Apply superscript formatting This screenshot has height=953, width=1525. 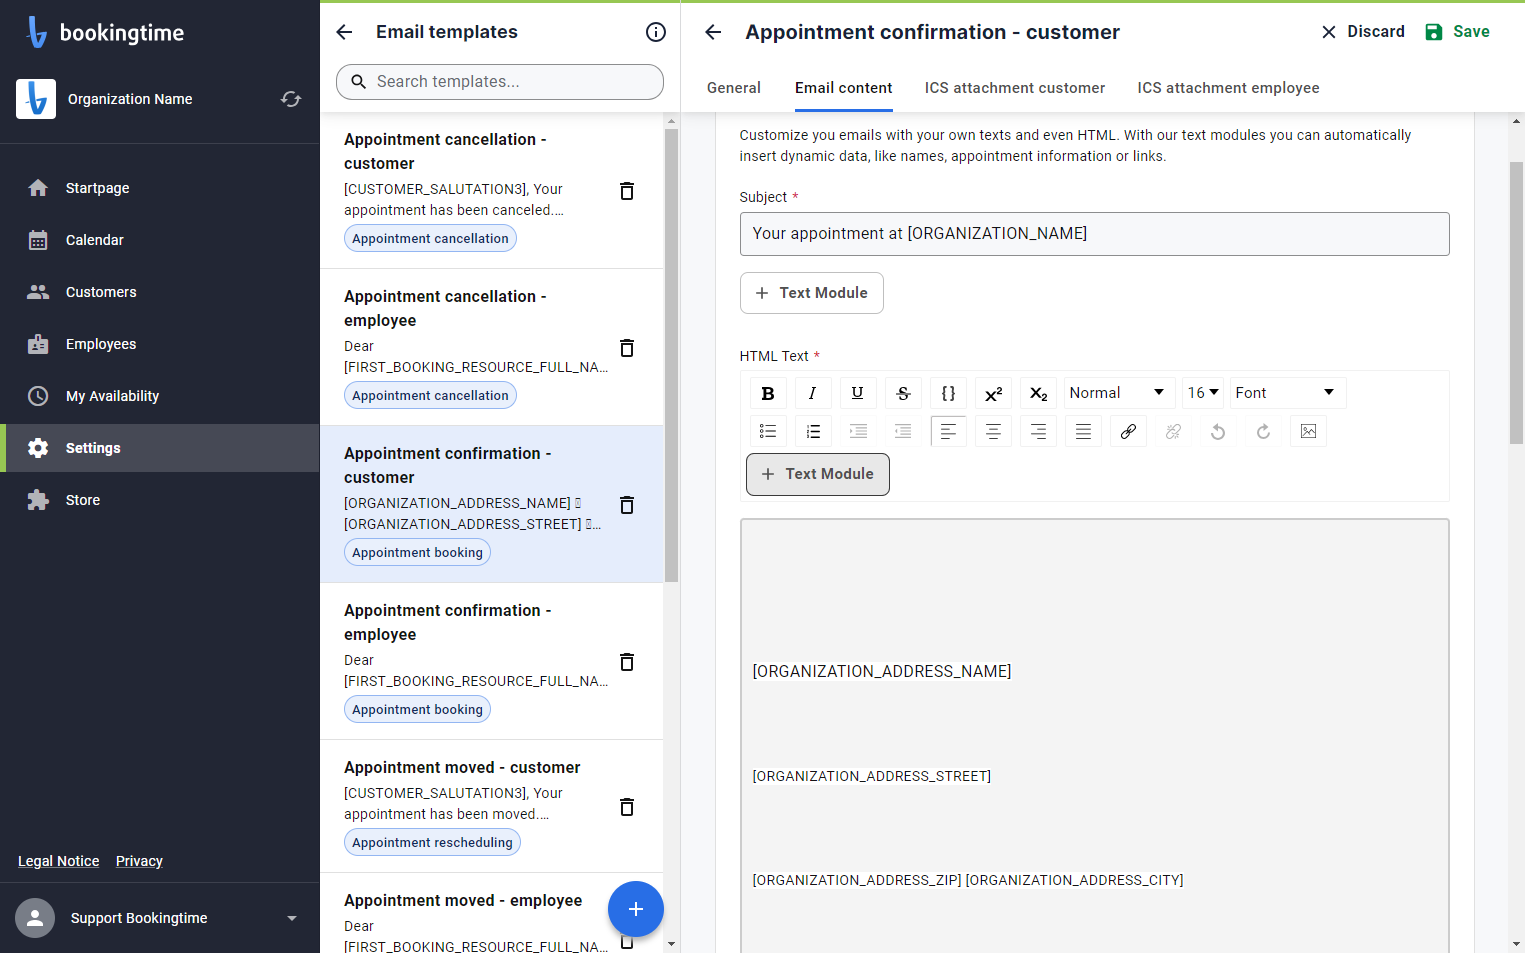(993, 393)
